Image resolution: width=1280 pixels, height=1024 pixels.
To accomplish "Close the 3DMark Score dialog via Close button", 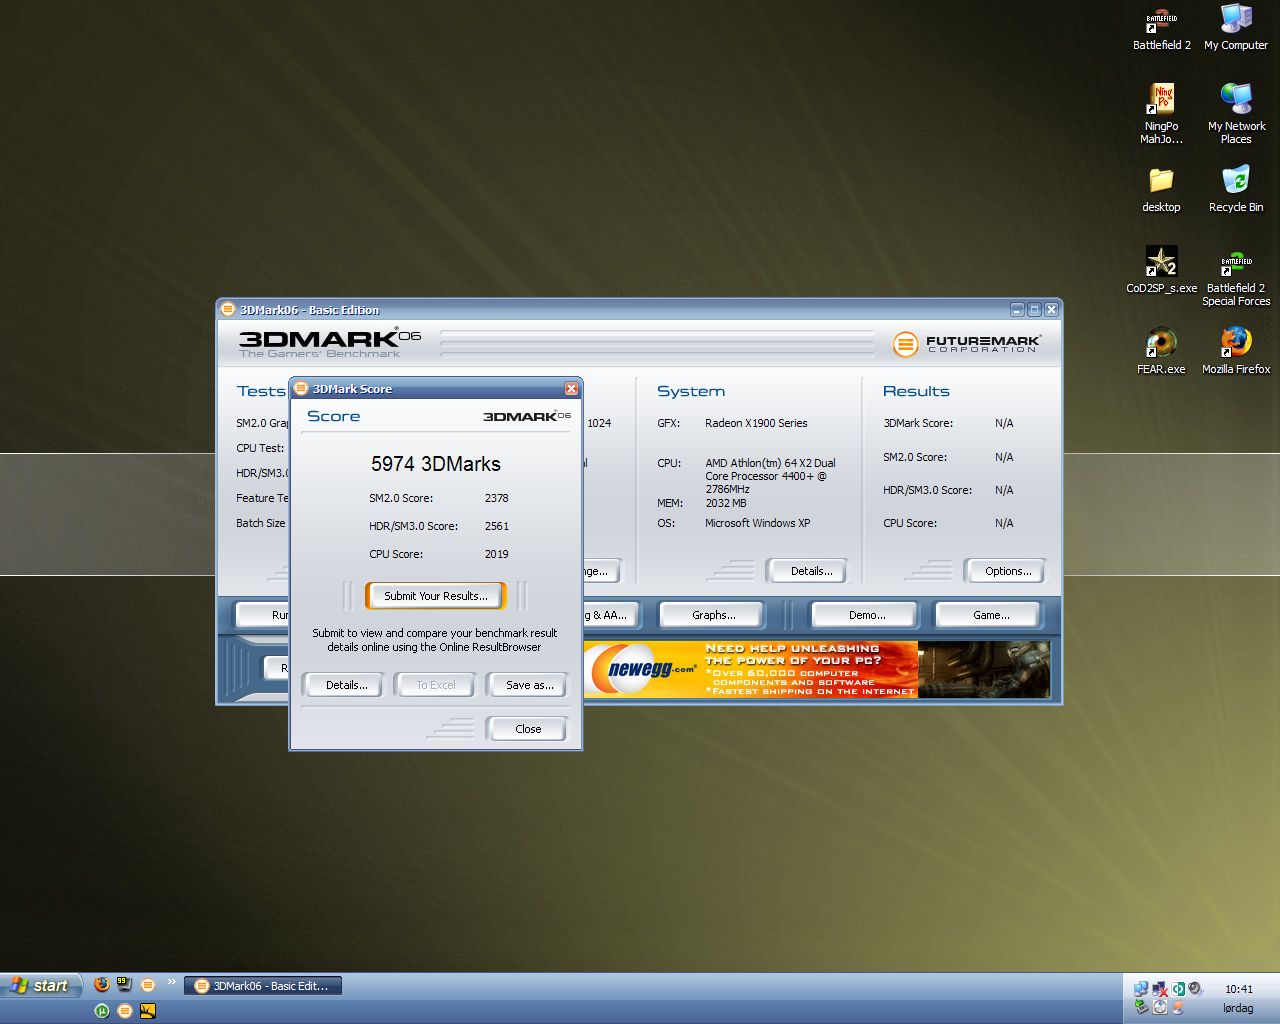I will coord(528,729).
